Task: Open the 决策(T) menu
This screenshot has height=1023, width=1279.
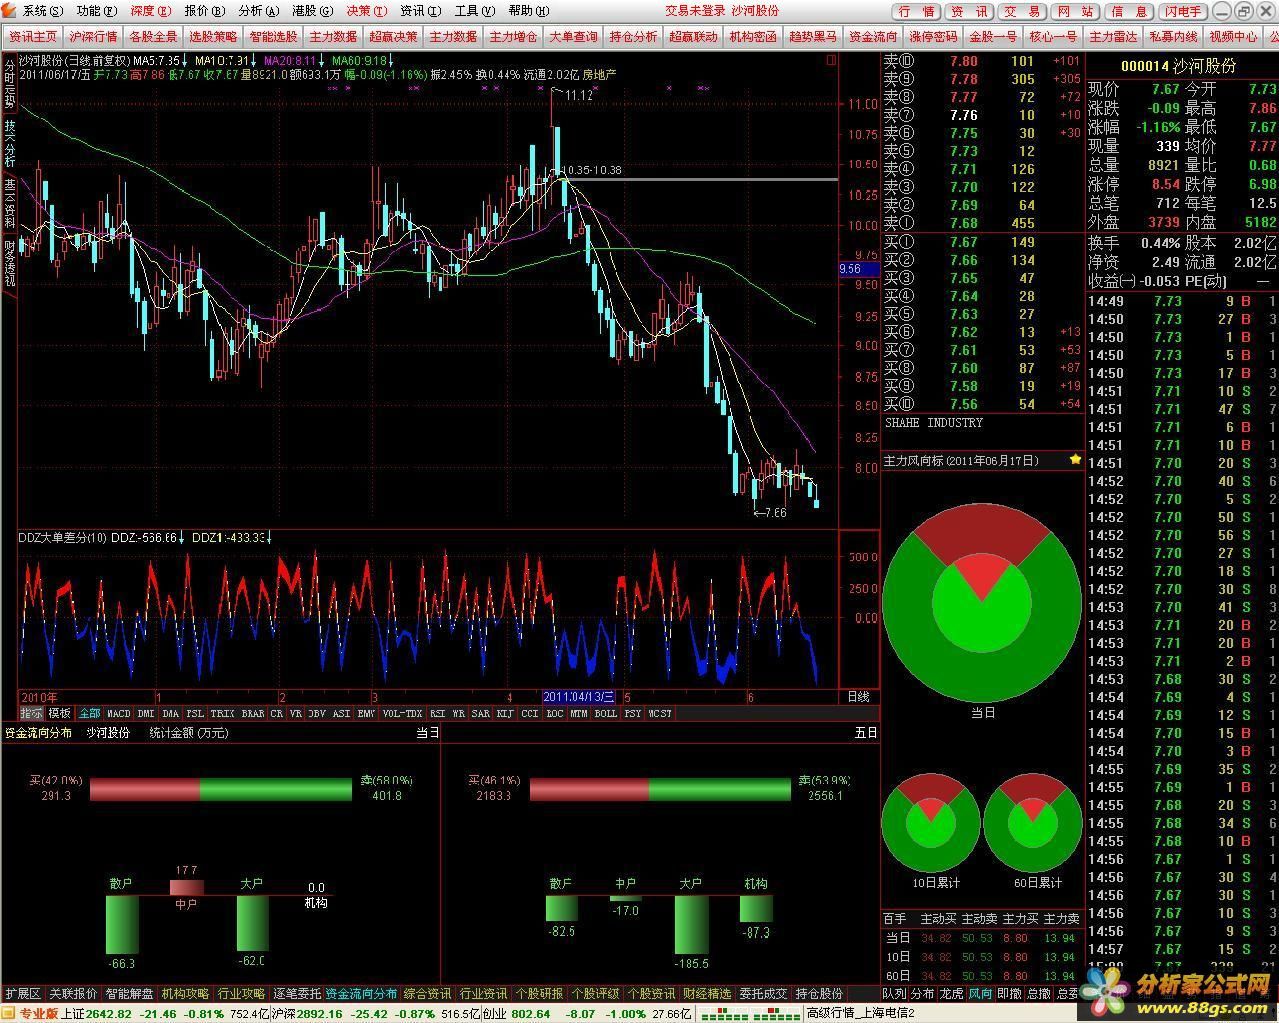Action: [366, 11]
